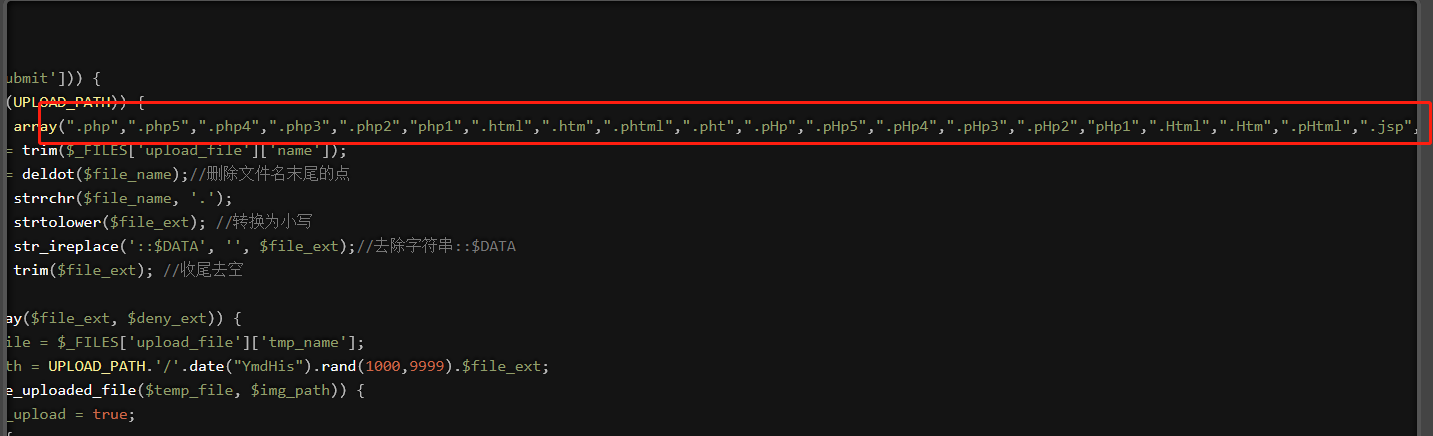Click the '::$DATA' string argument
This screenshot has width=1433, height=436.
pos(149,246)
